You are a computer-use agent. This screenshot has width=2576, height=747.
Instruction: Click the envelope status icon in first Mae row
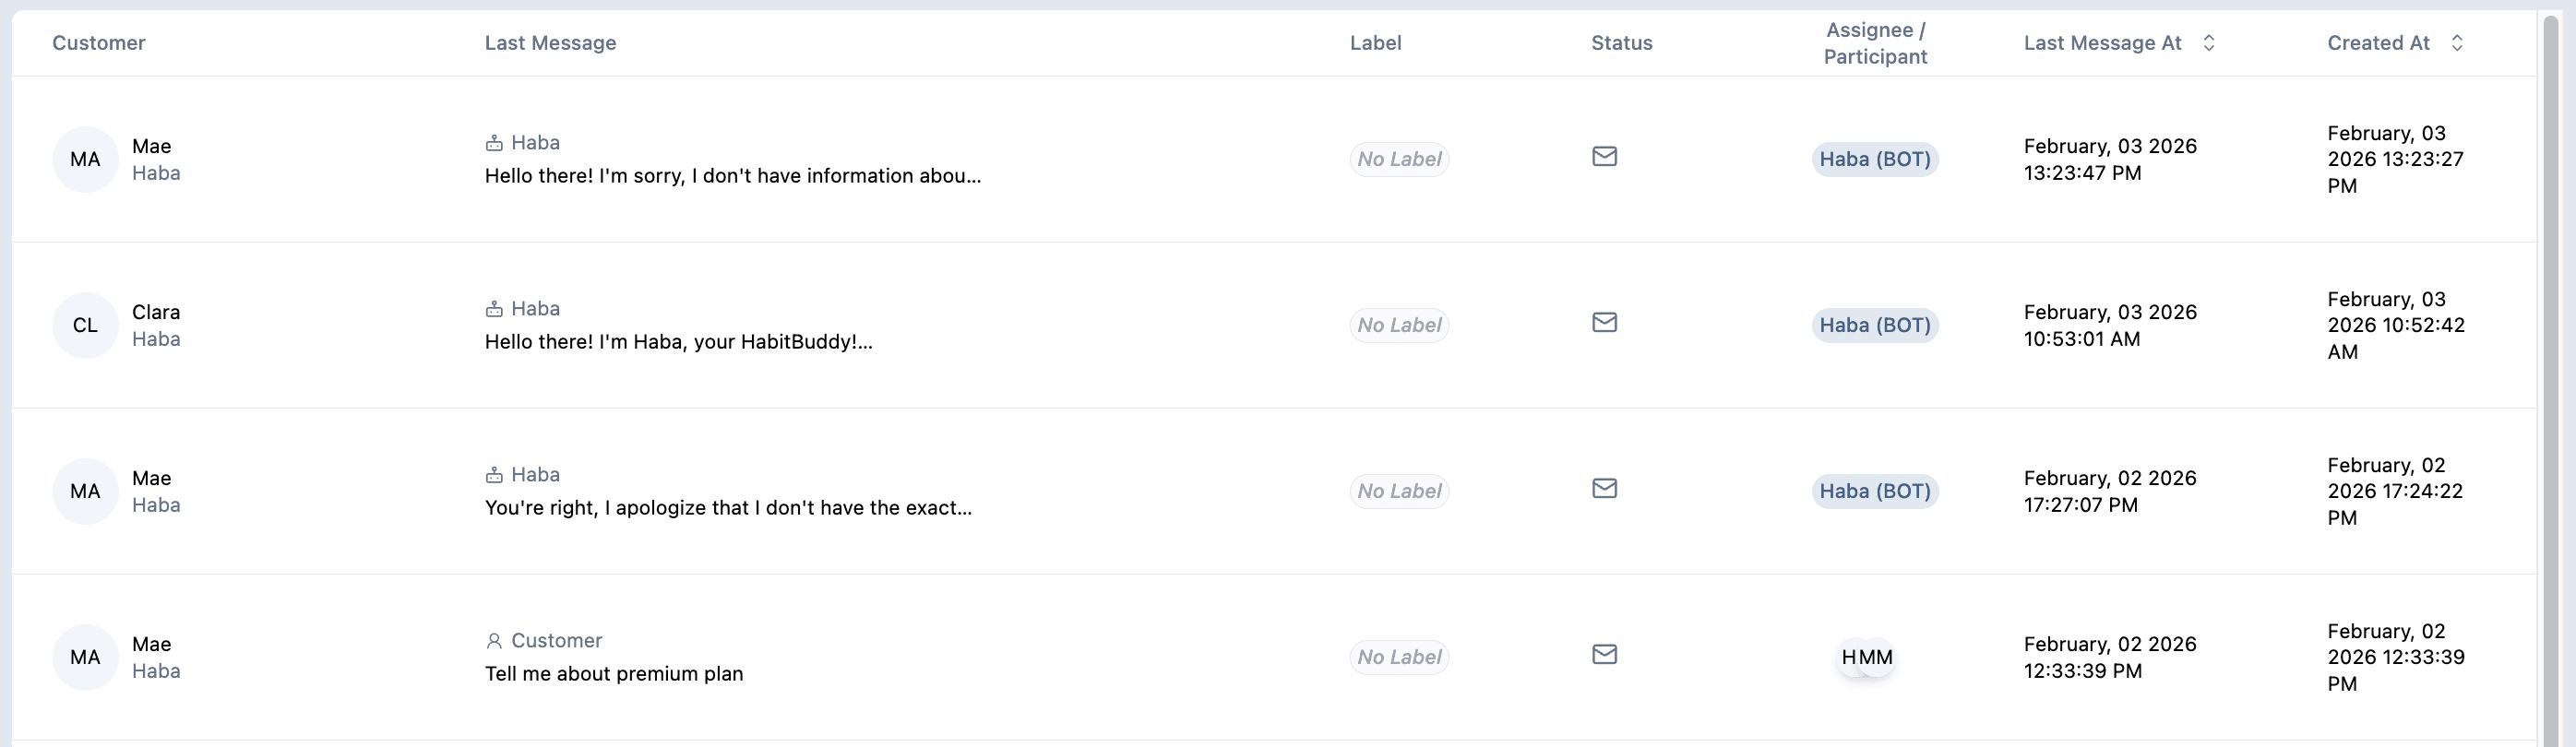tap(1604, 156)
